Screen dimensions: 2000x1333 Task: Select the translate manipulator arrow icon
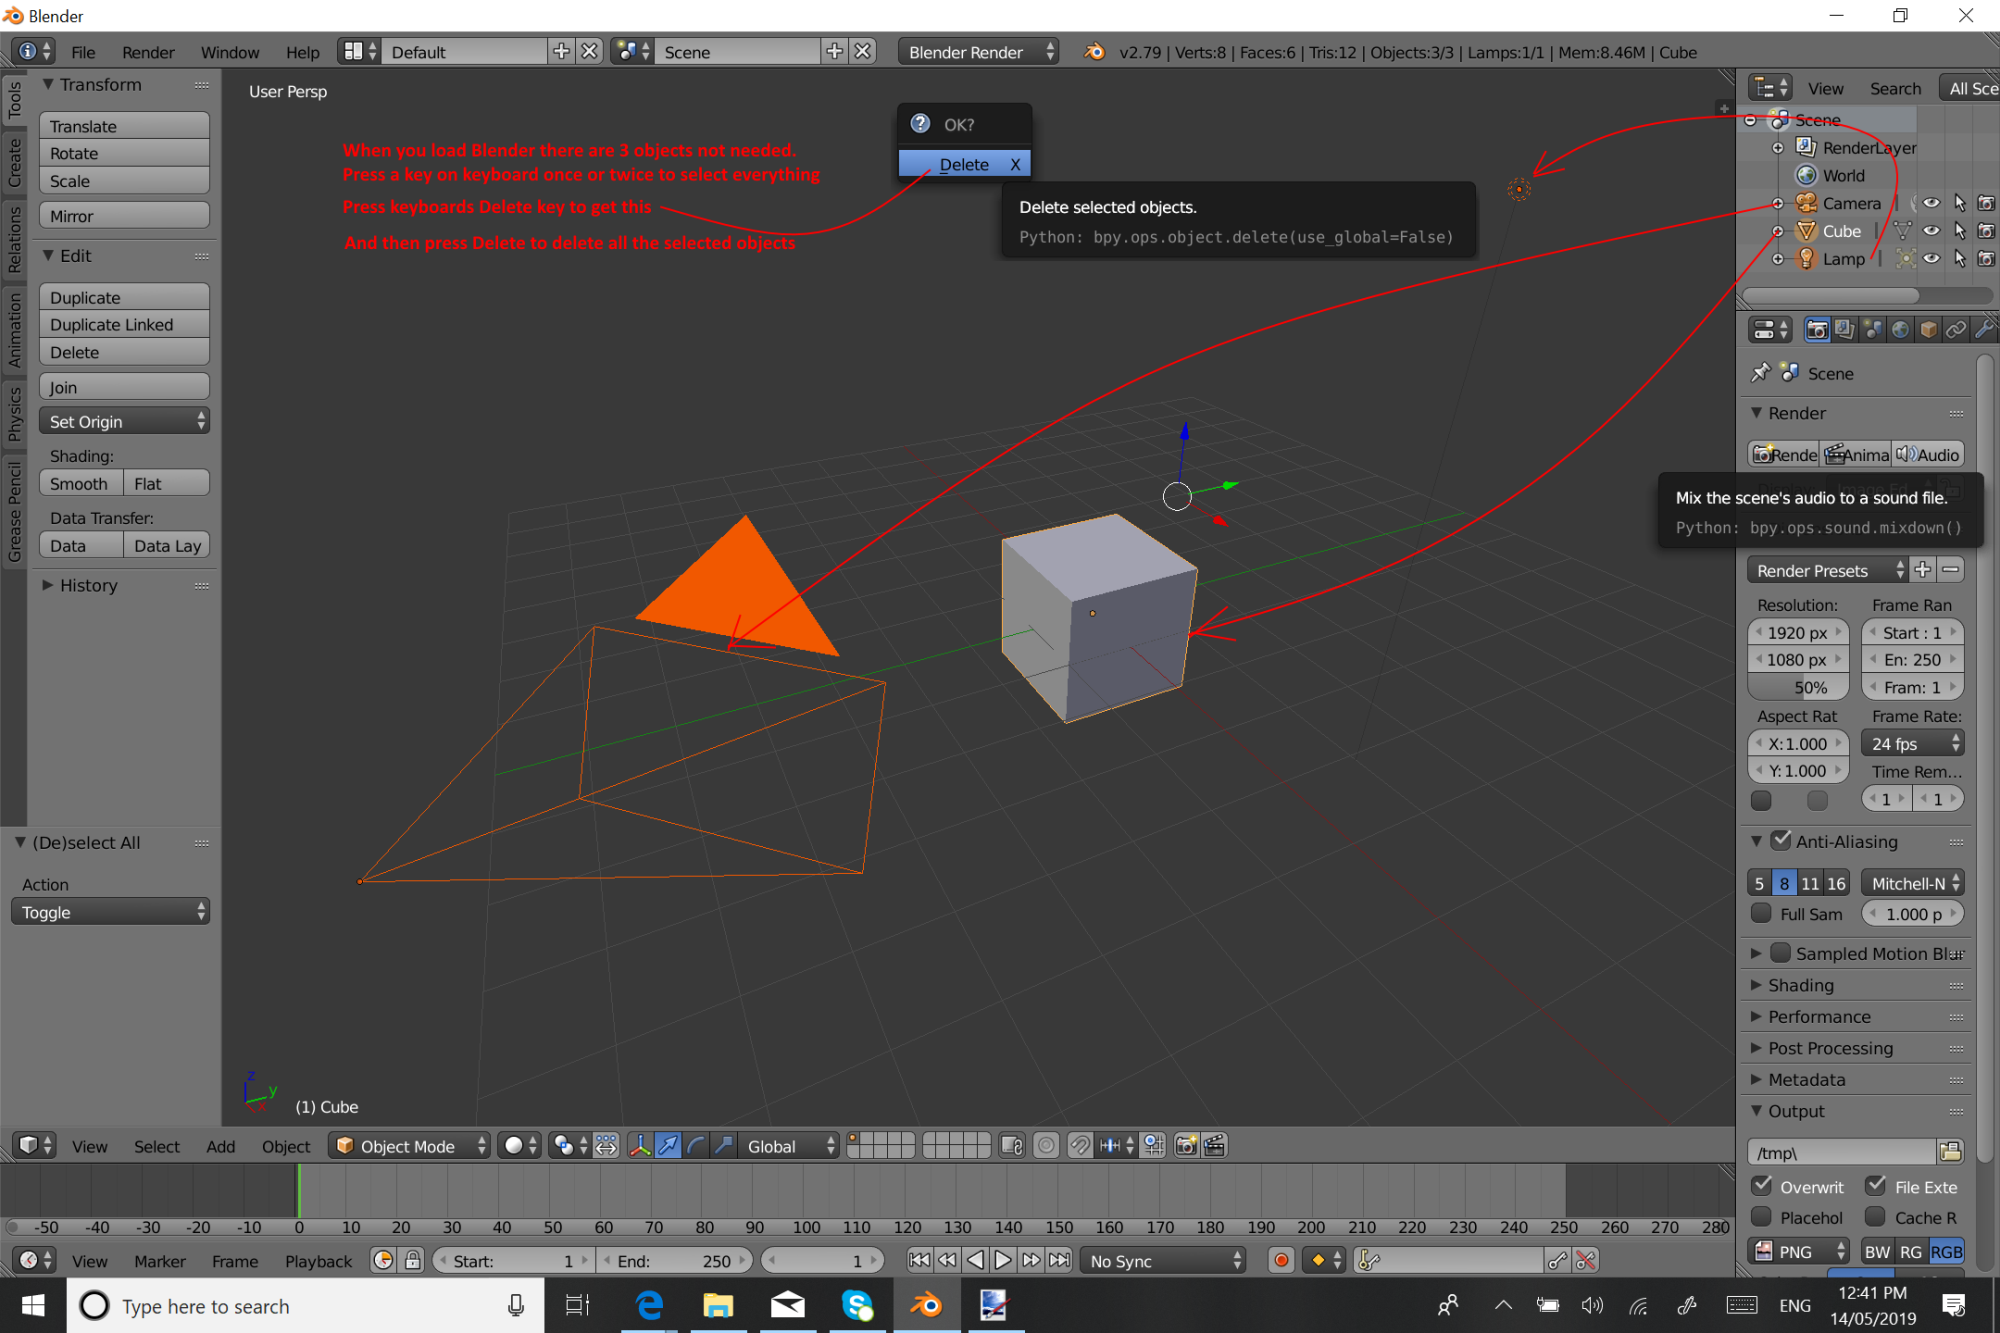pyautogui.click(x=668, y=1146)
